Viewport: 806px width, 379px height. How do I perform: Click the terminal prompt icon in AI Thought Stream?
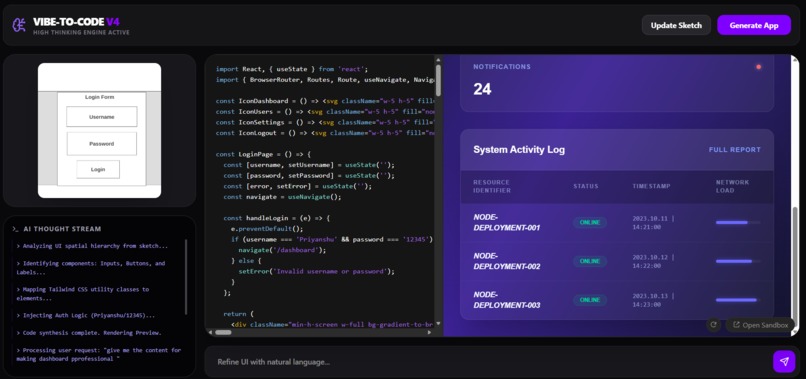tap(16, 229)
